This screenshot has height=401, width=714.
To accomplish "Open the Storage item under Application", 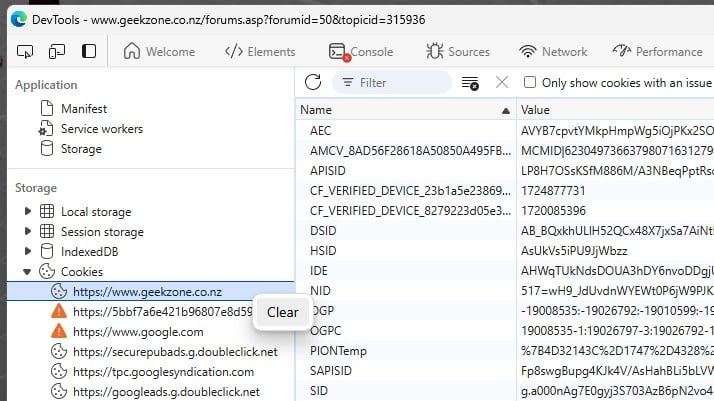I will coord(81,149).
